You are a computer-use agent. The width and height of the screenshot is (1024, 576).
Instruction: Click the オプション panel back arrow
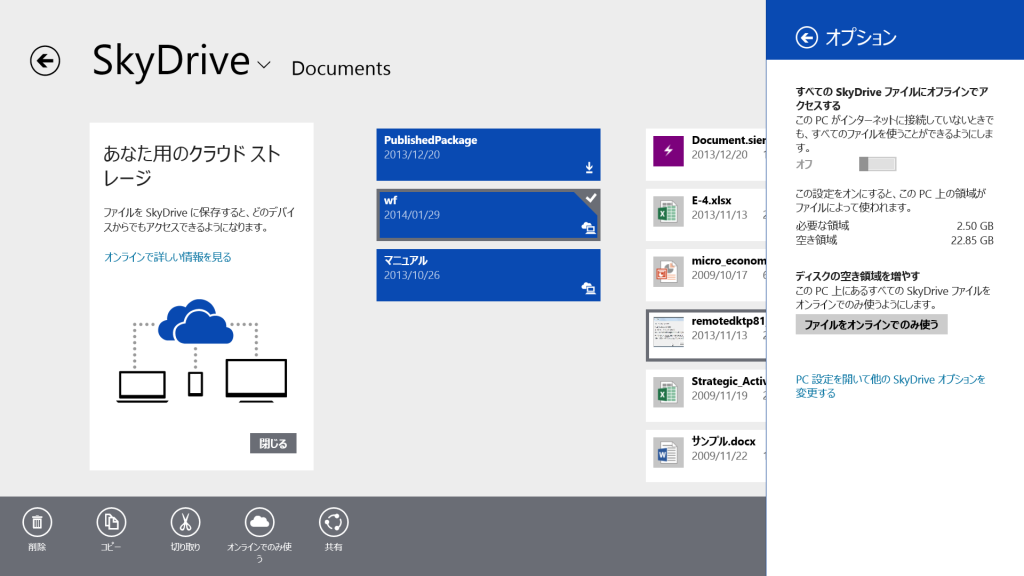coord(807,37)
